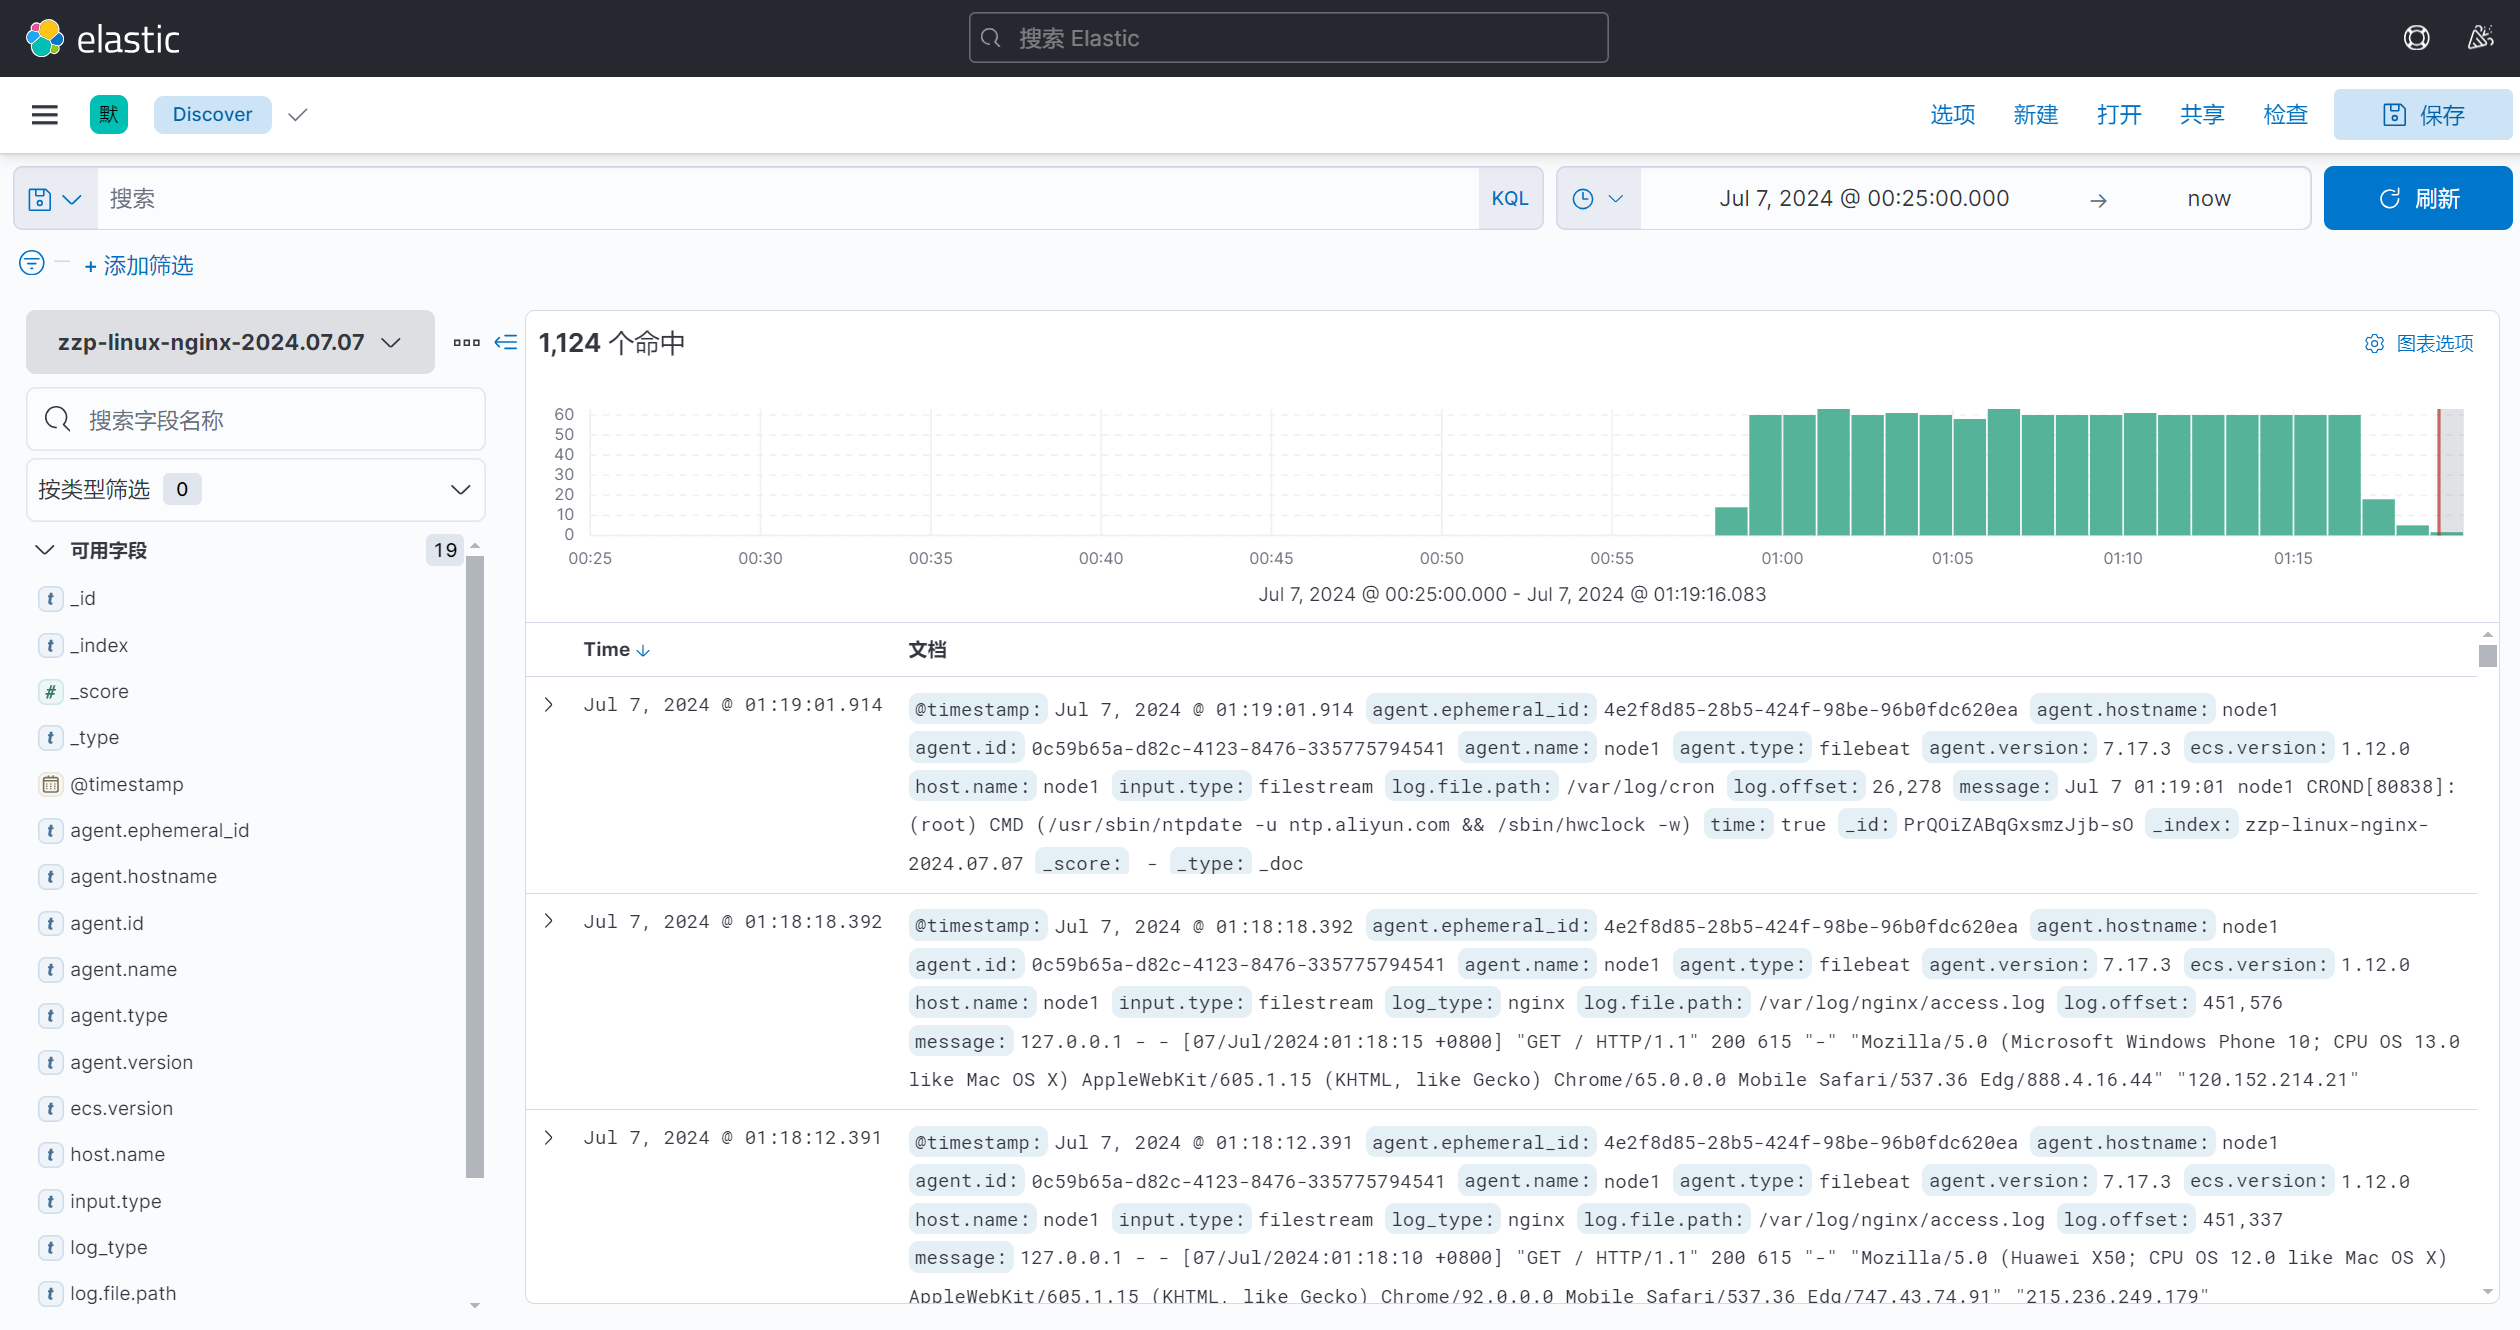Click the now end date button

2208,199
